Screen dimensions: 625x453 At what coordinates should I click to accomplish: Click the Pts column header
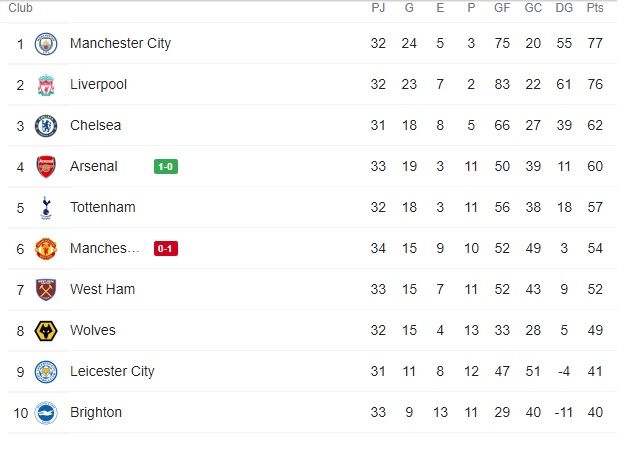(595, 8)
